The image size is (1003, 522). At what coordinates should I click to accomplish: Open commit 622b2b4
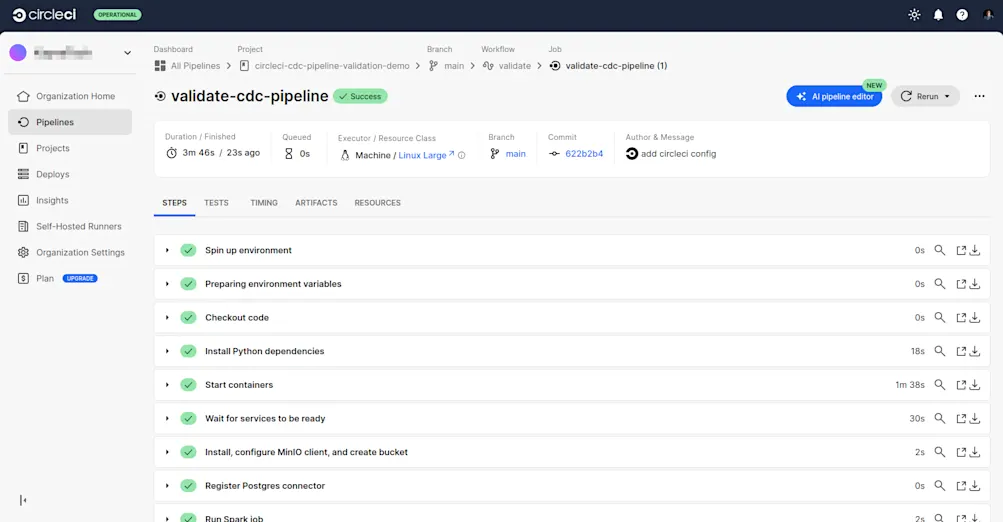(584, 154)
